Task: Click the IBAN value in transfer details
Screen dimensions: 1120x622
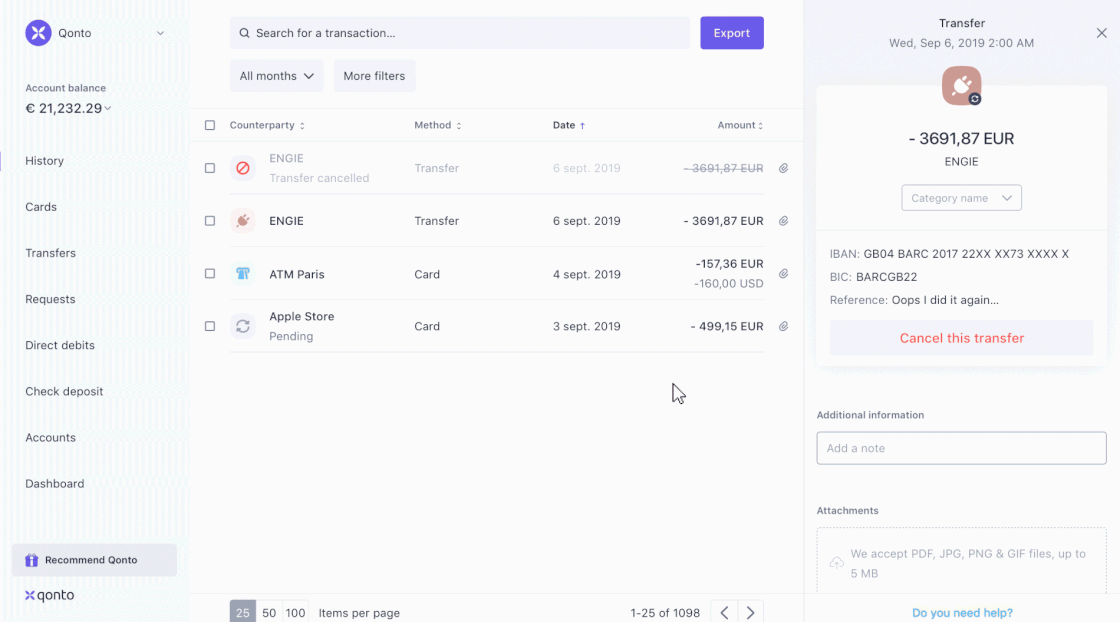Action: (966, 254)
